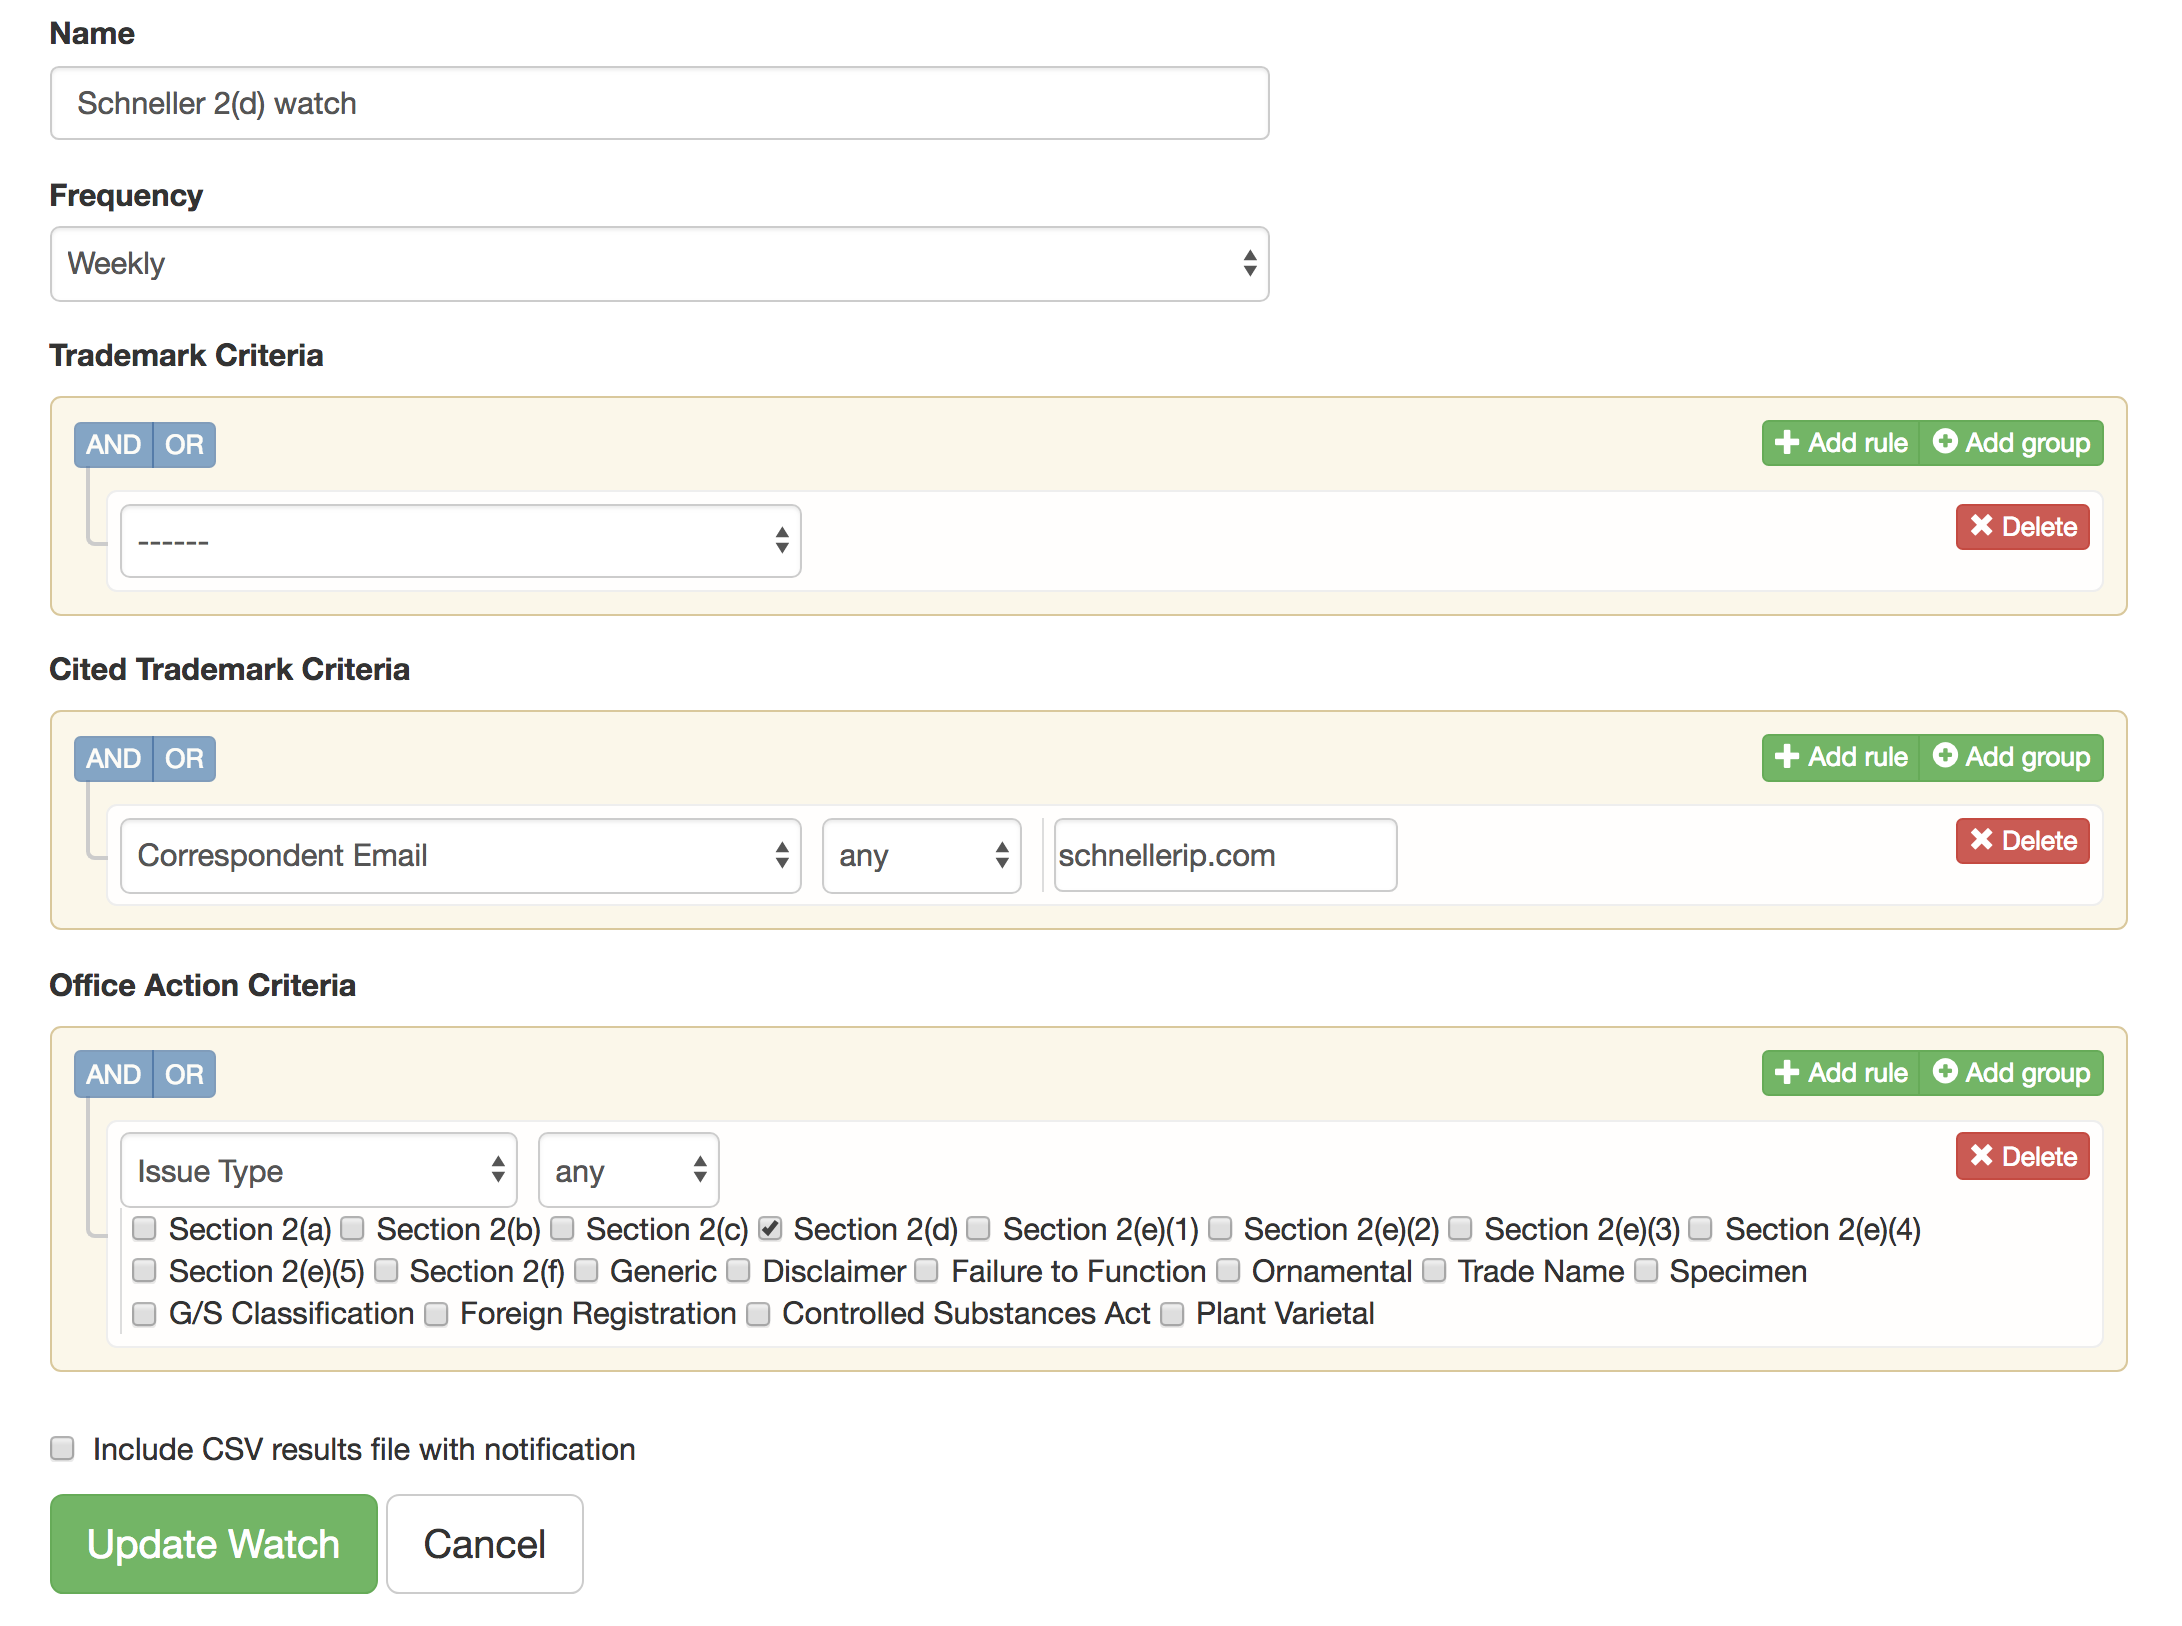The height and width of the screenshot is (1626, 2182).
Task: Click the Name field with Schneller 2(d) watch
Action: [659, 104]
